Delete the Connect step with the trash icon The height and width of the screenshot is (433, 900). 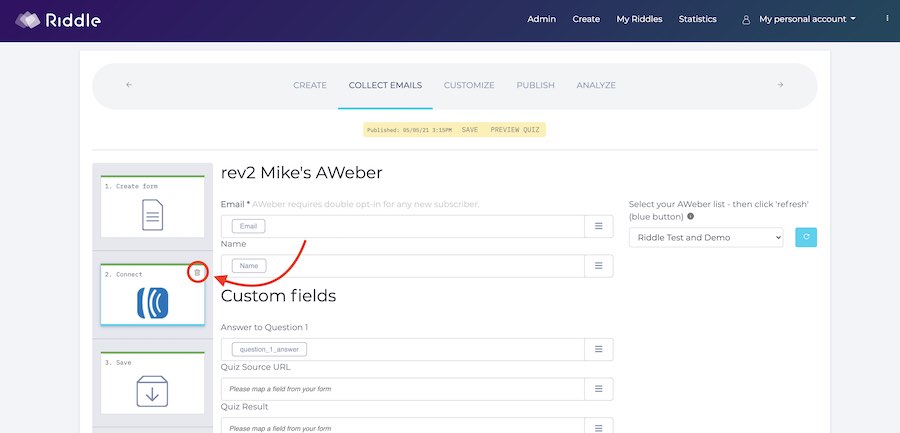(197, 273)
